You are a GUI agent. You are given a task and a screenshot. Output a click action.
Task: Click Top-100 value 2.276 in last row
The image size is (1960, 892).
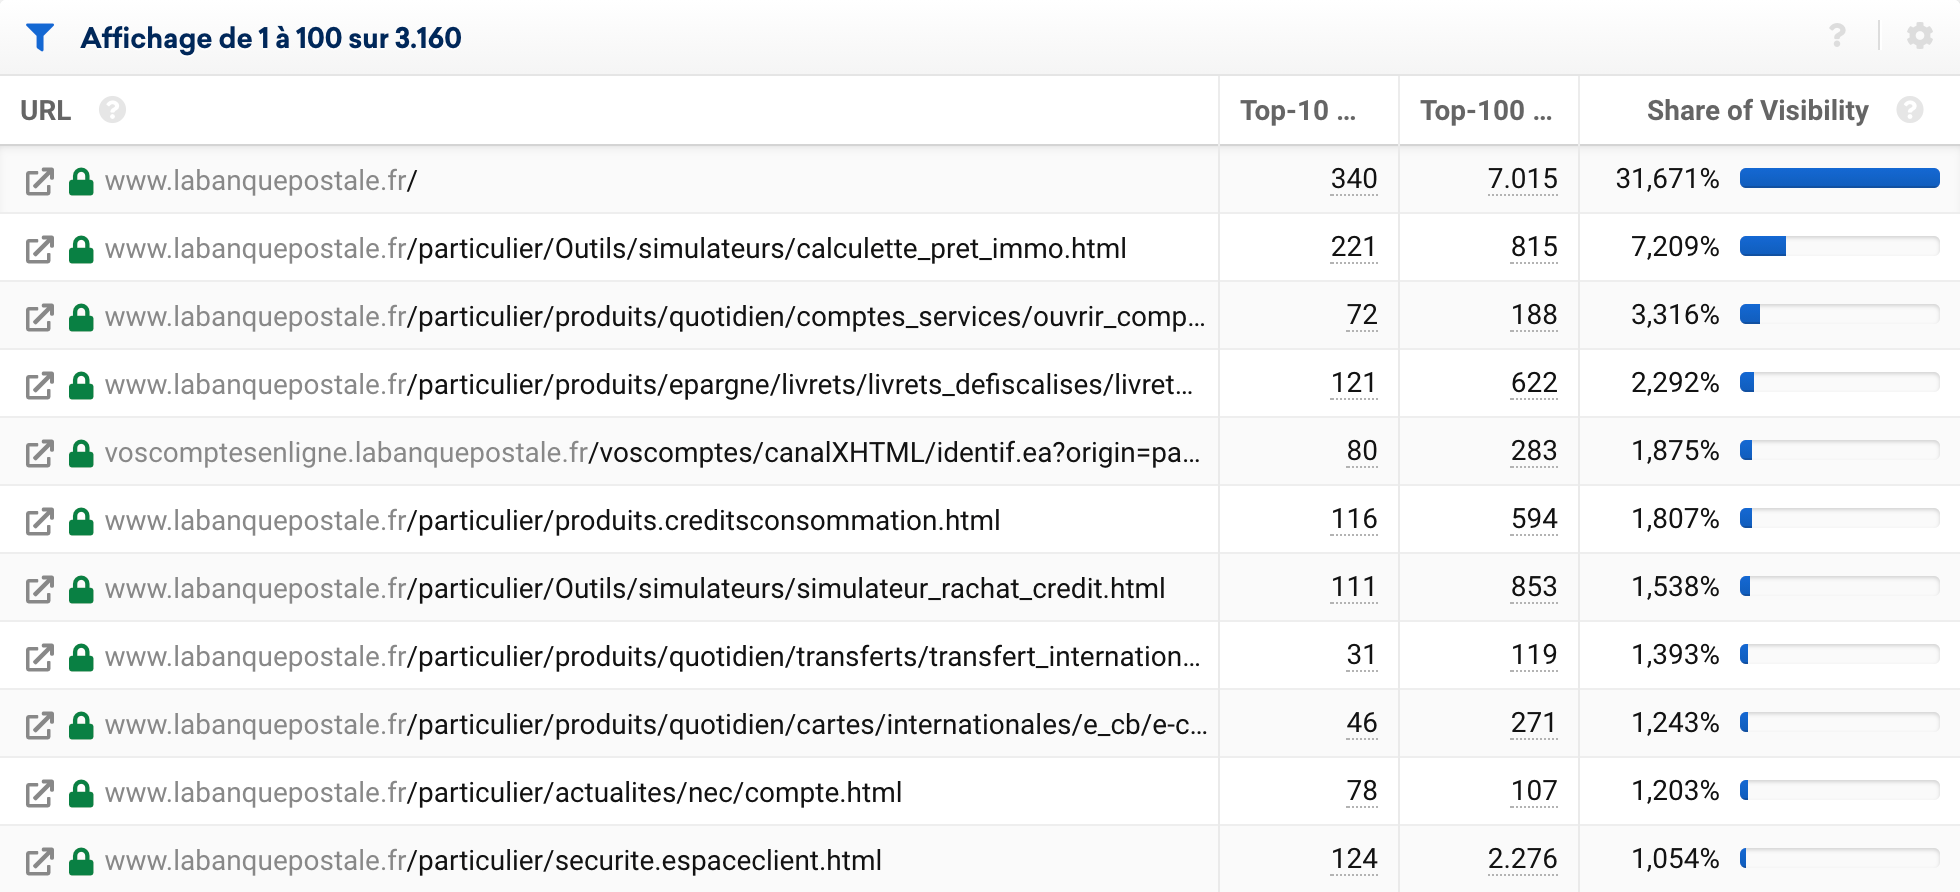[1522, 859]
